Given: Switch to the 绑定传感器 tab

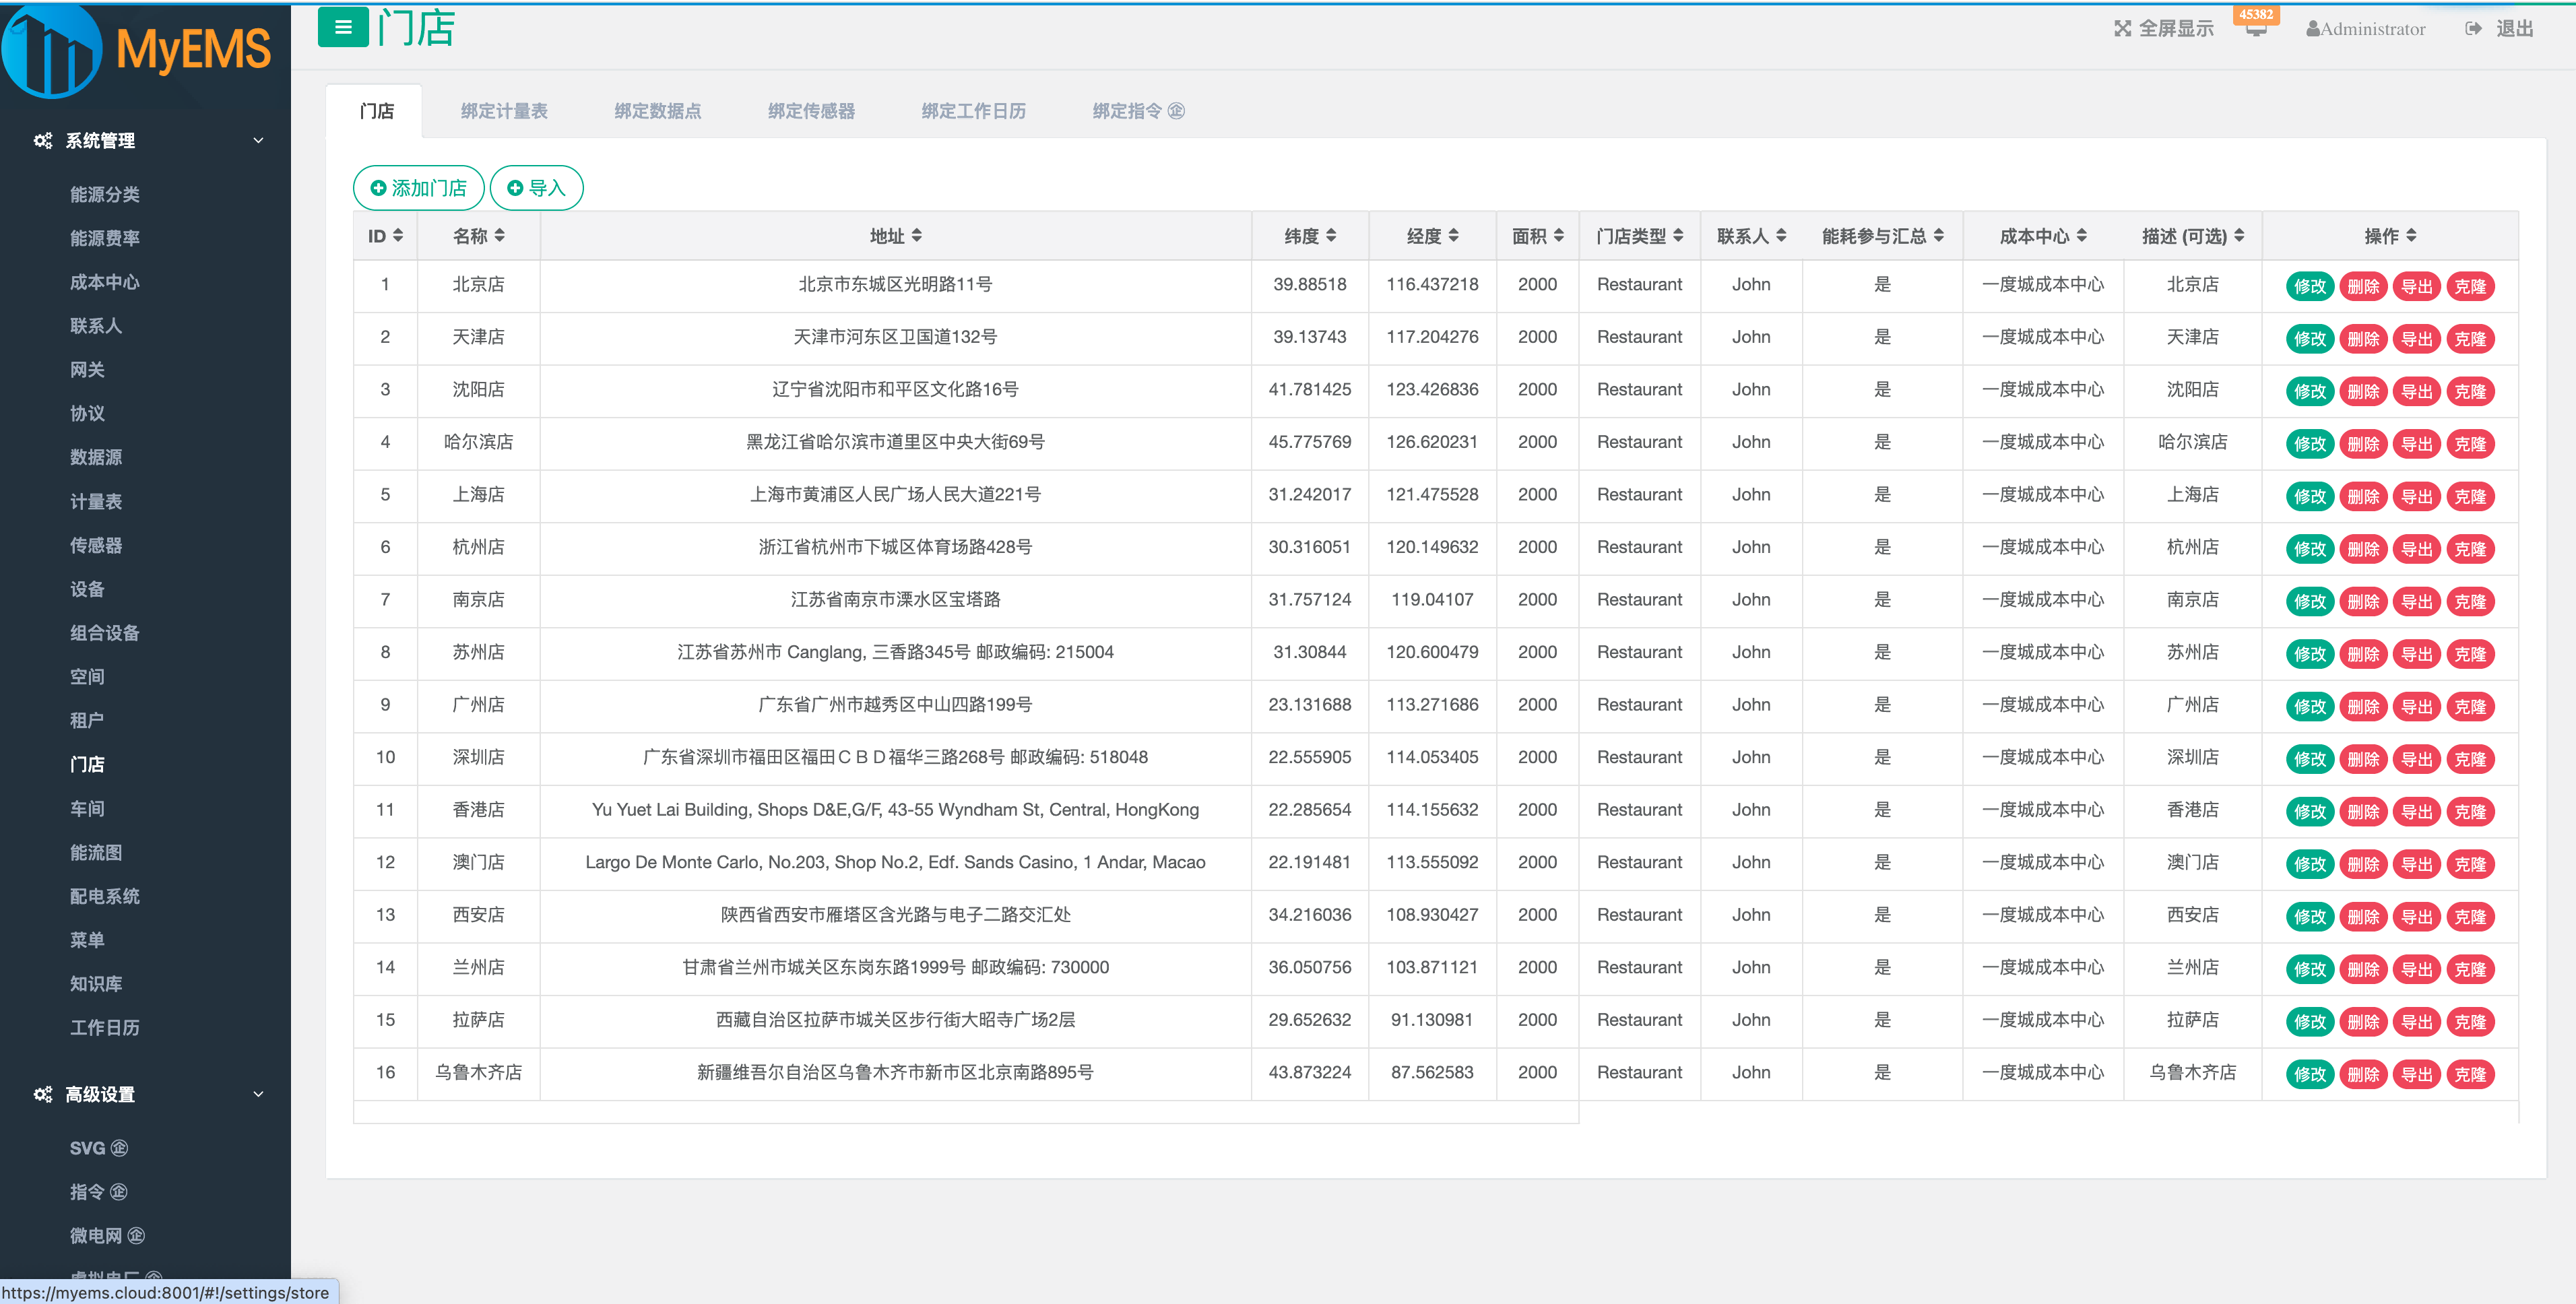Looking at the screenshot, I should point(811,110).
